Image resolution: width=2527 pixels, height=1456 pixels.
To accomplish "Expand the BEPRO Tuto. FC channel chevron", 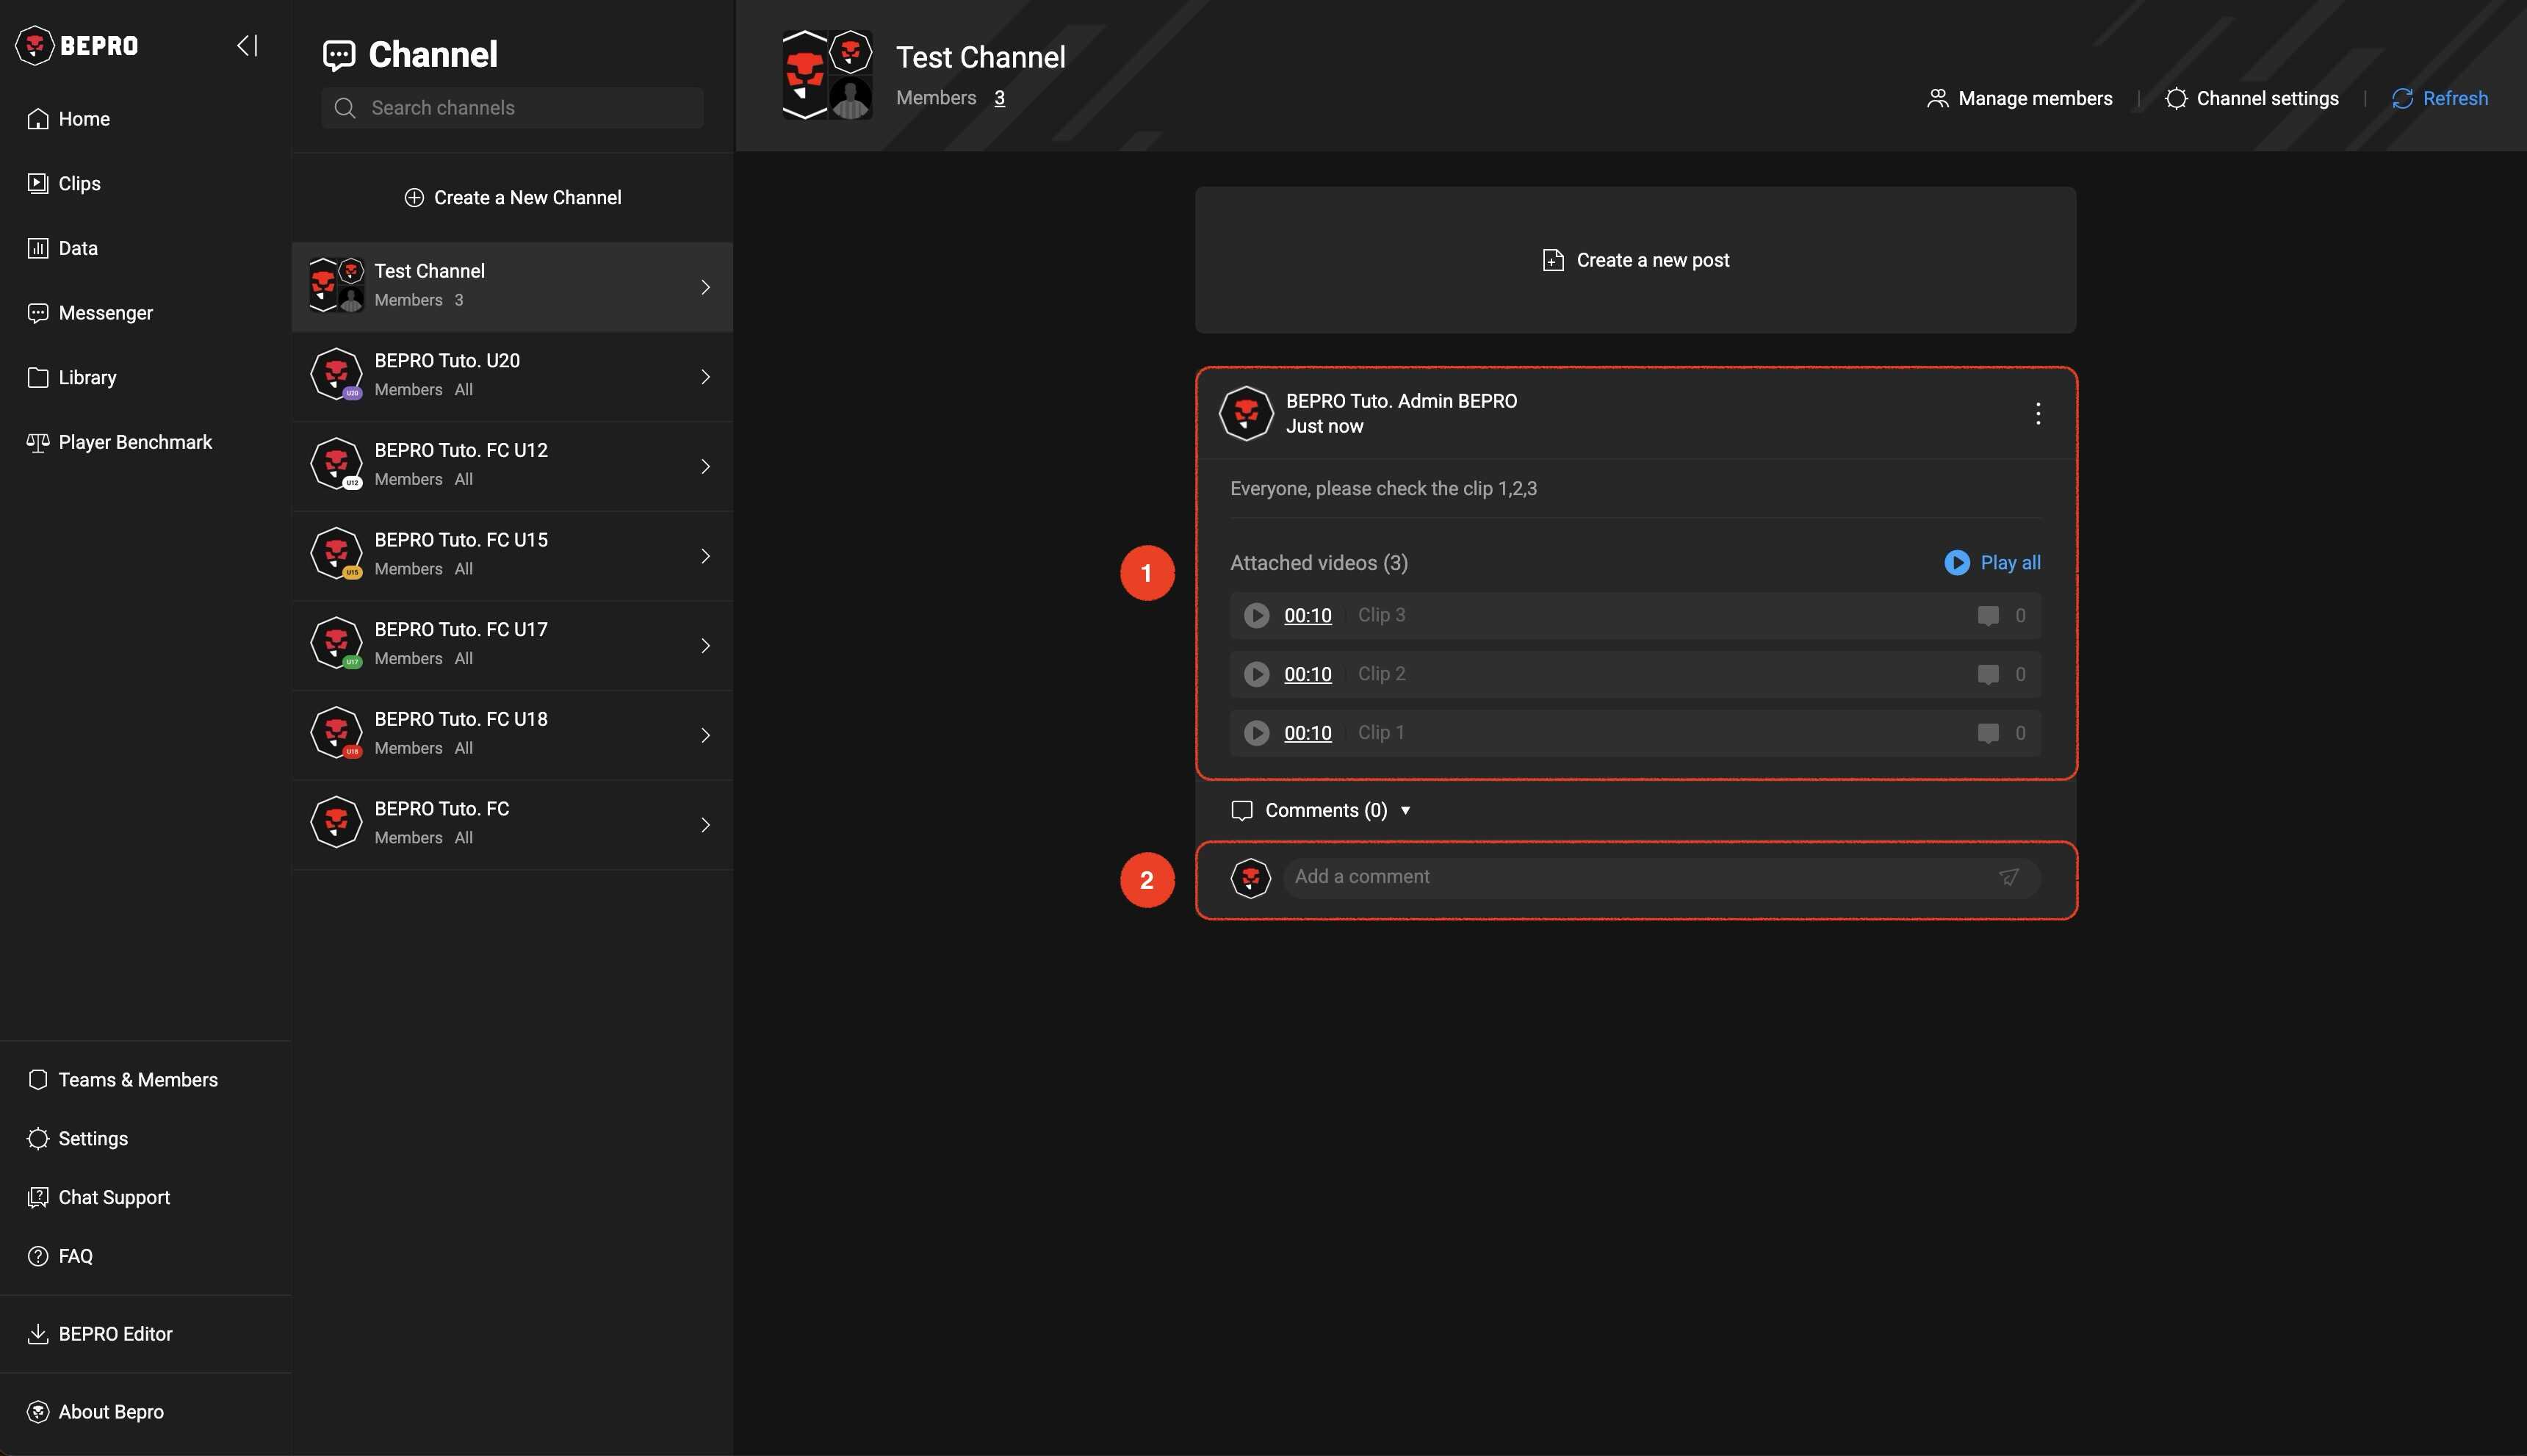I will (705, 825).
